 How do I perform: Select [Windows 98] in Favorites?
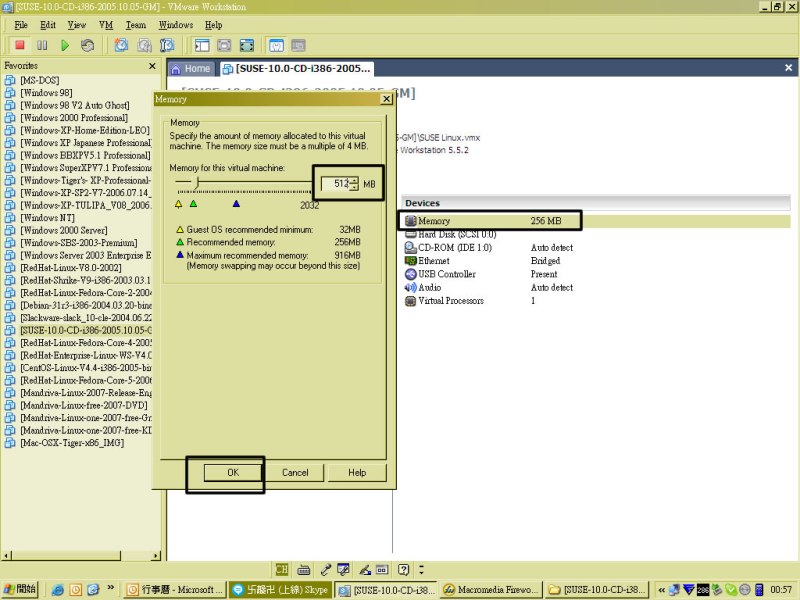click(46, 93)
